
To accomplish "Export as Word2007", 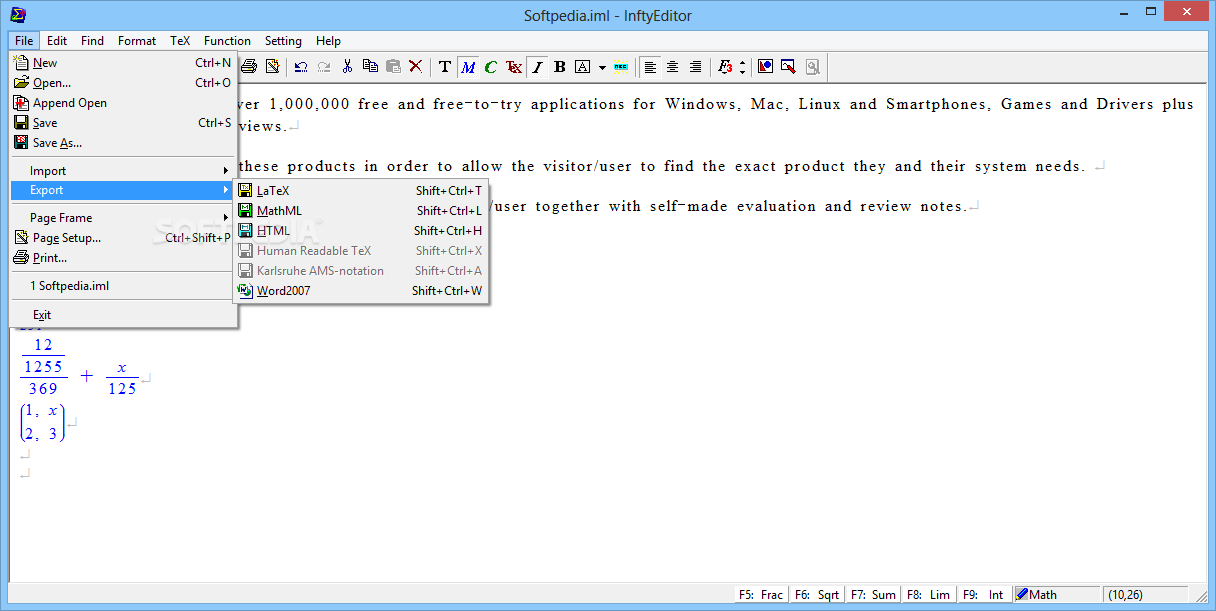I will click(361, 291).
